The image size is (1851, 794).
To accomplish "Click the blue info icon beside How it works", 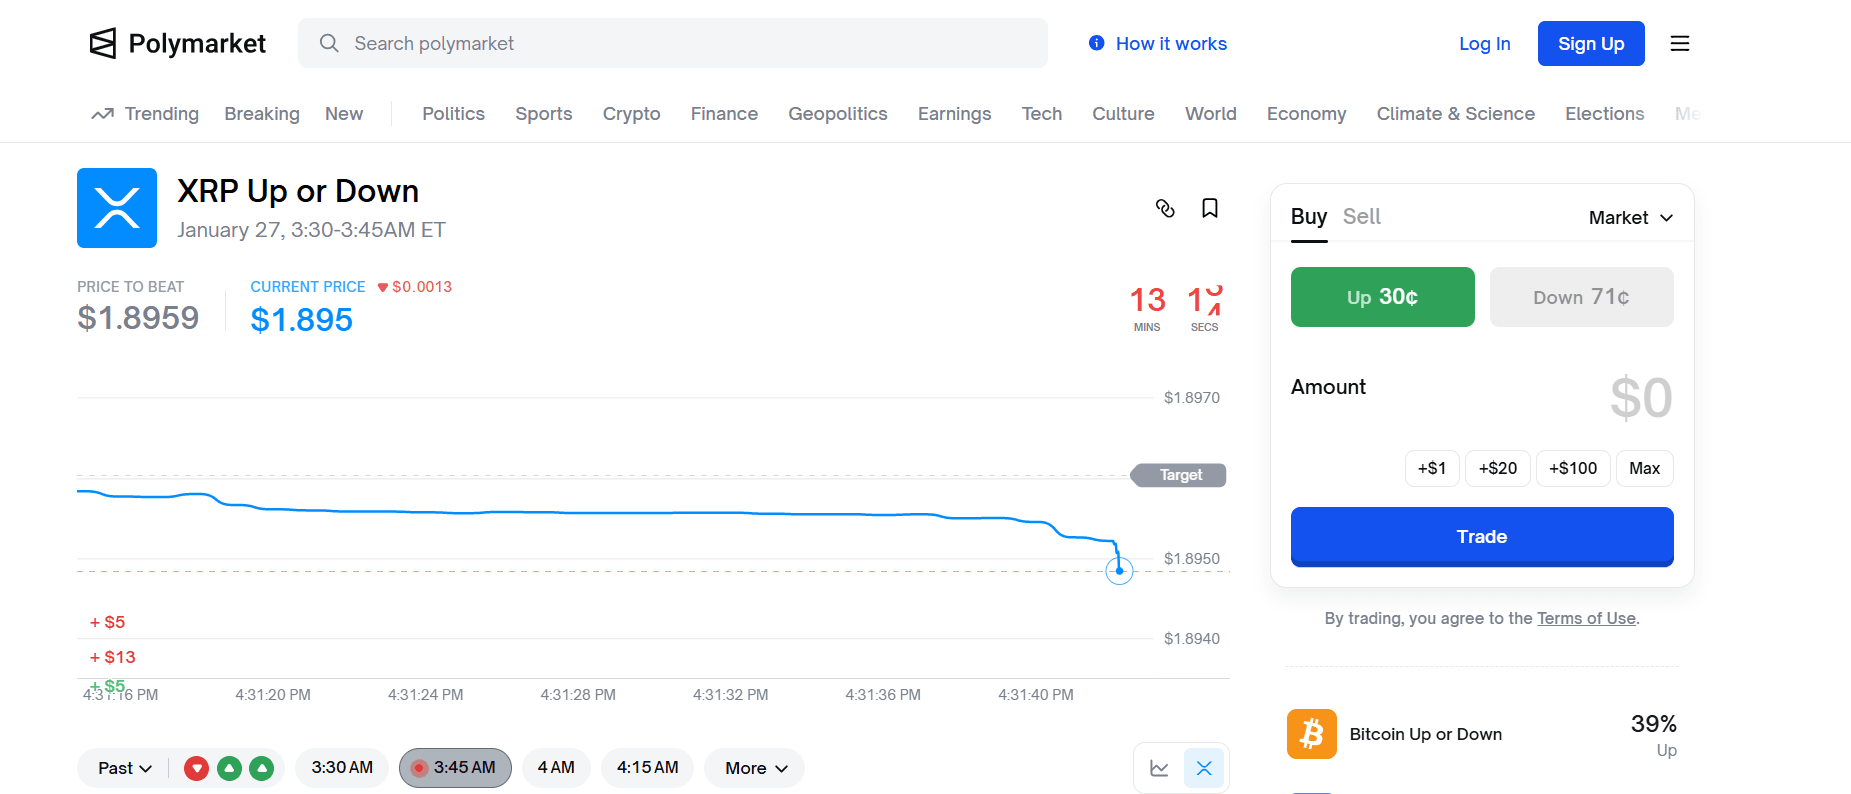I will pyautogui.click(x=1097, y=43).
